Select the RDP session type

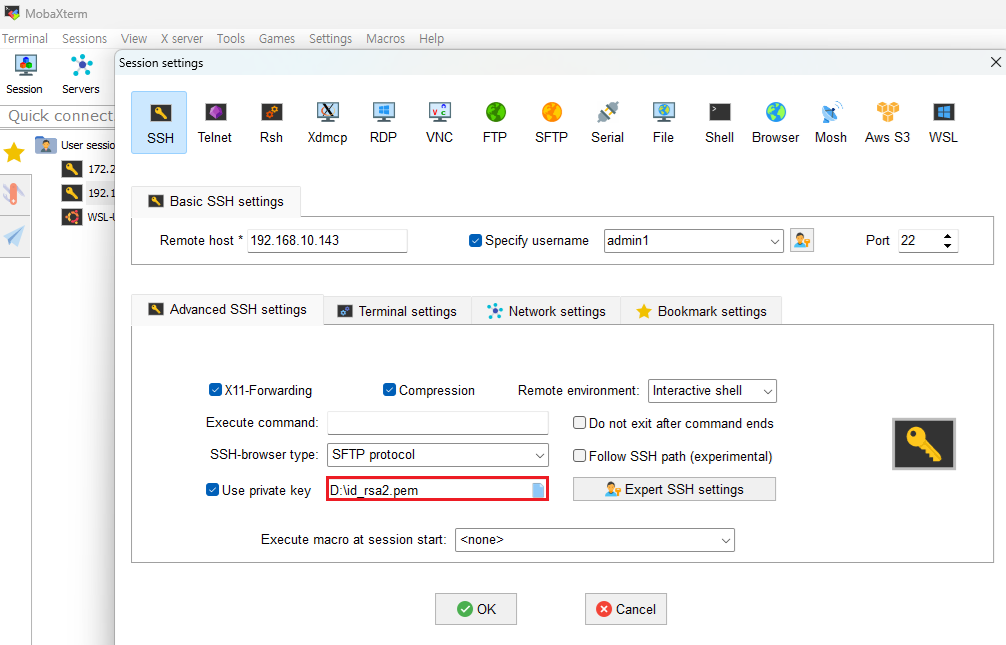(383, 122)
